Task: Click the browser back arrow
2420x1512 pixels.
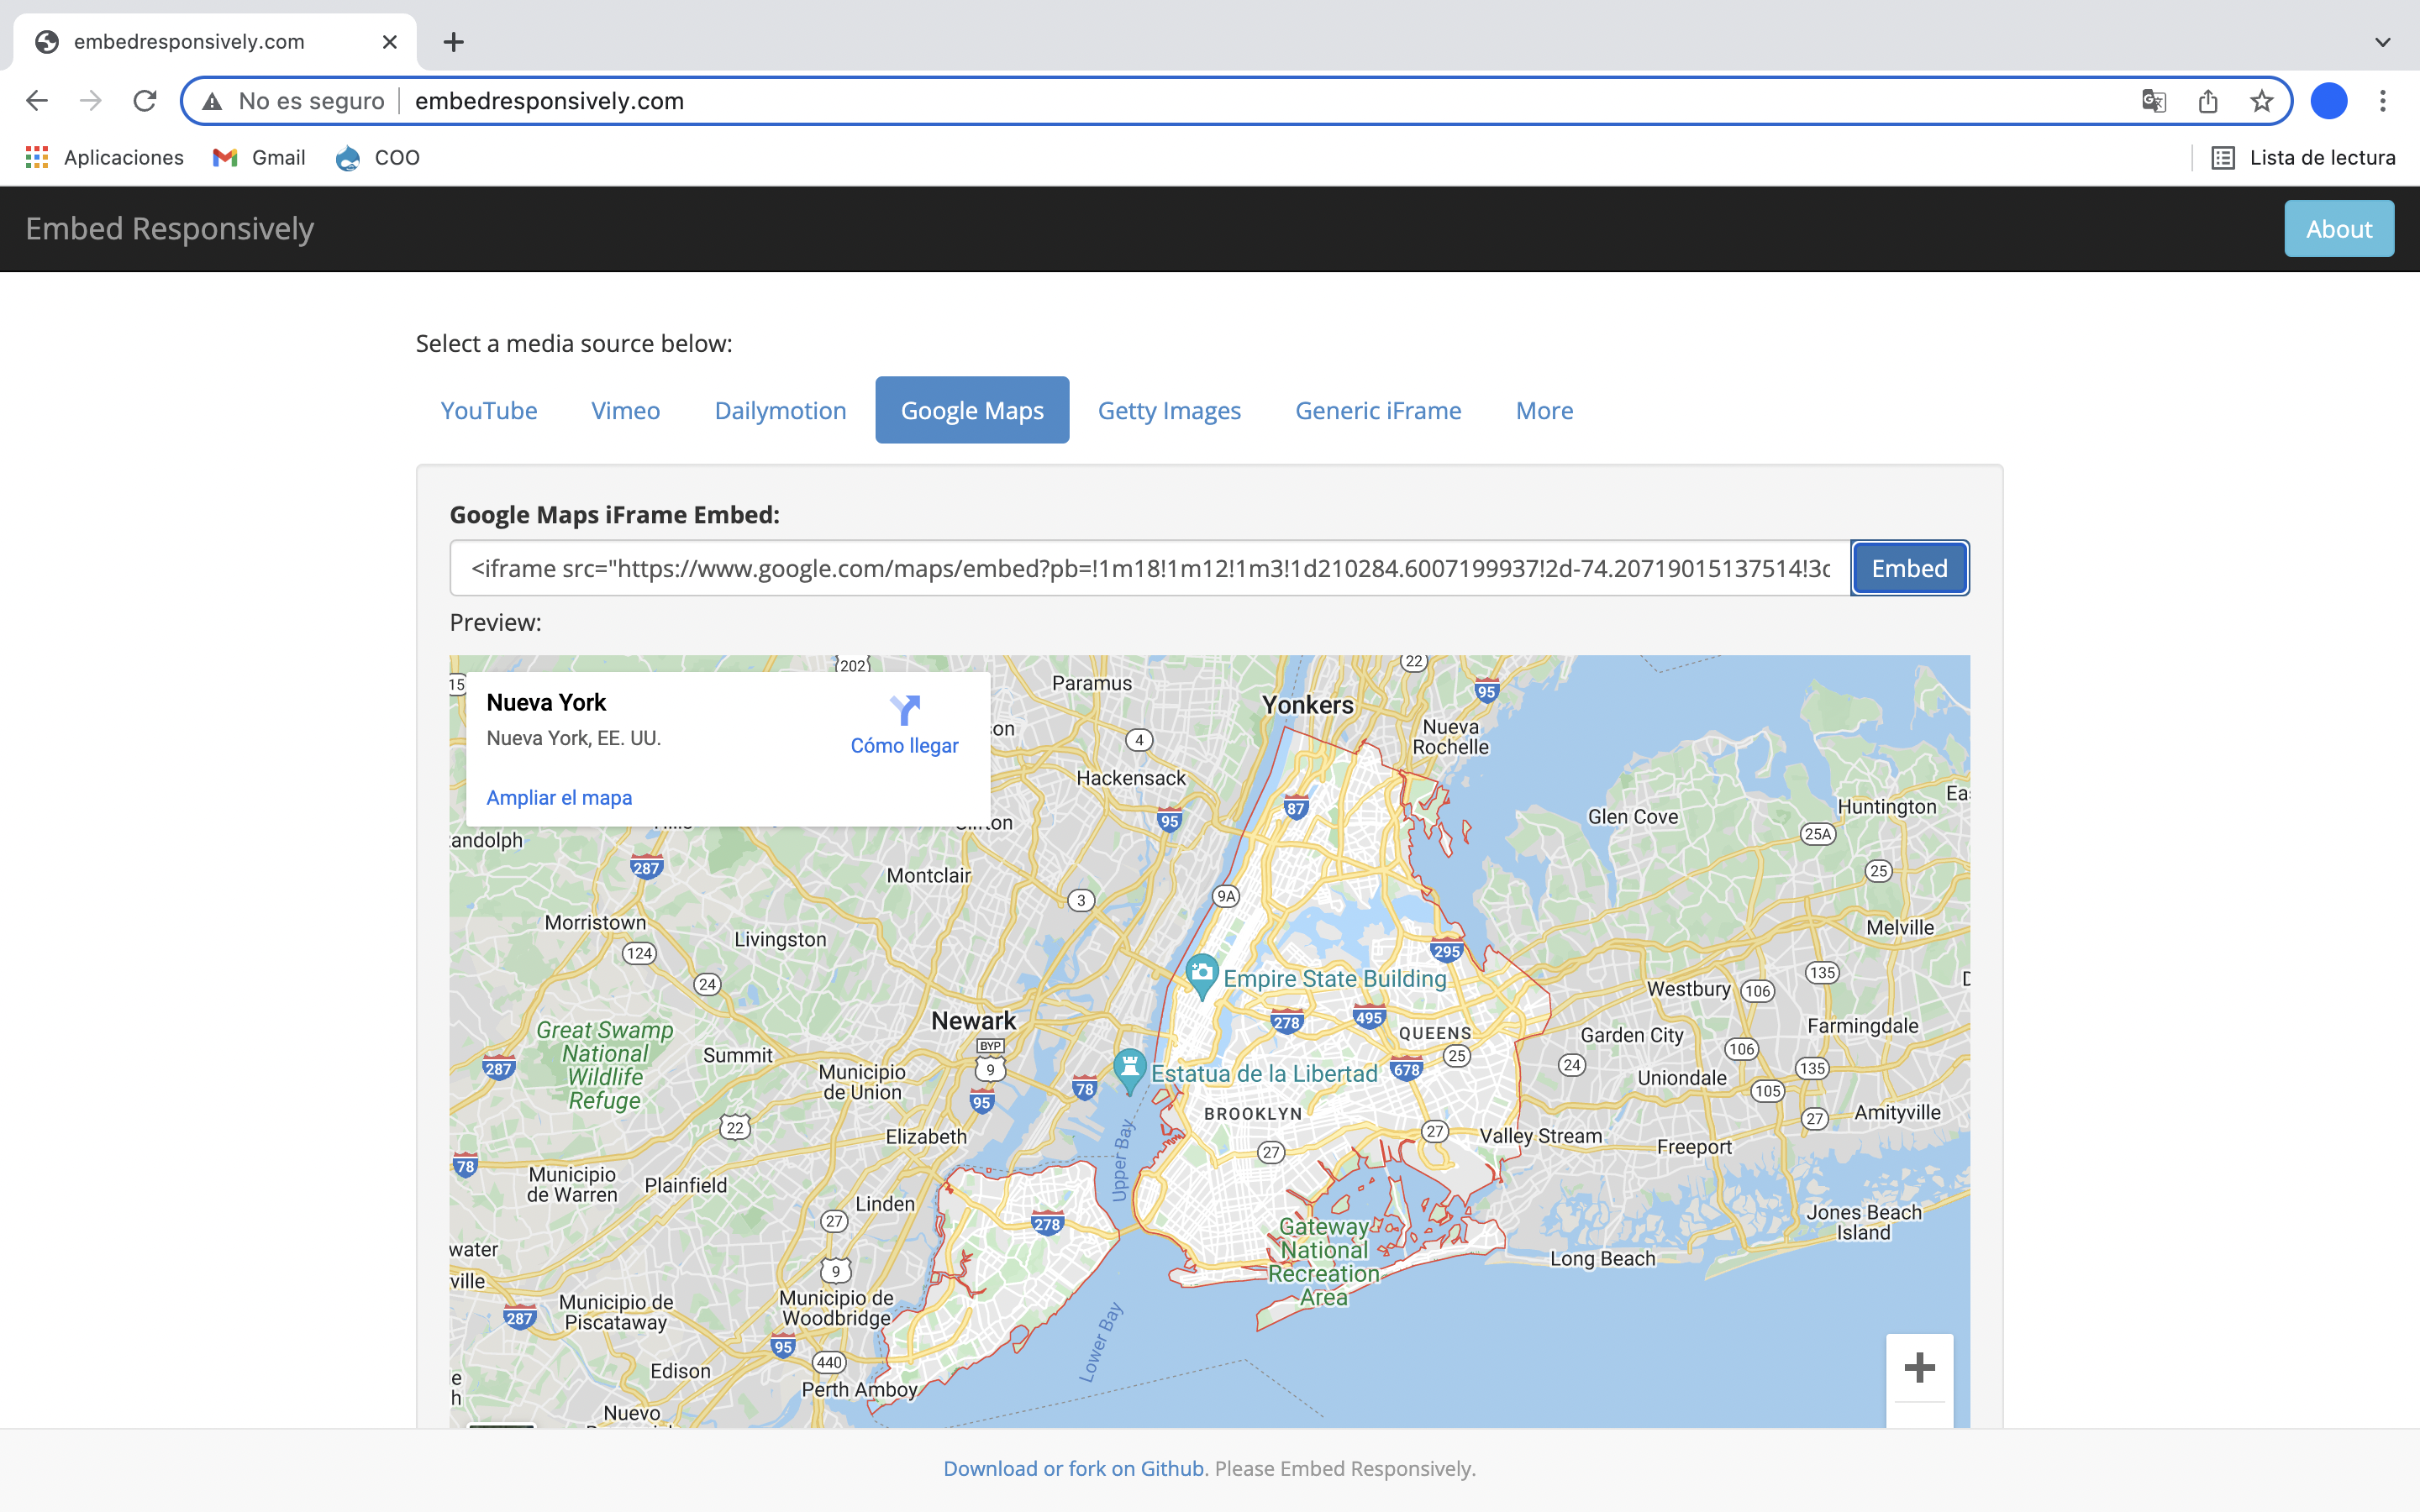Action: 37,101
